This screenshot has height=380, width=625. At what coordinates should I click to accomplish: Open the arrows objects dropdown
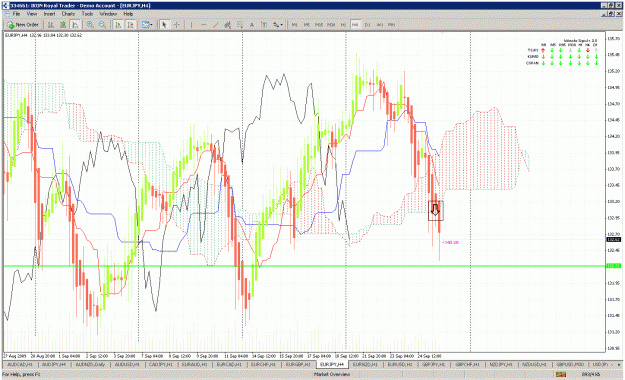pyautogui.click(x=278, y=25)
